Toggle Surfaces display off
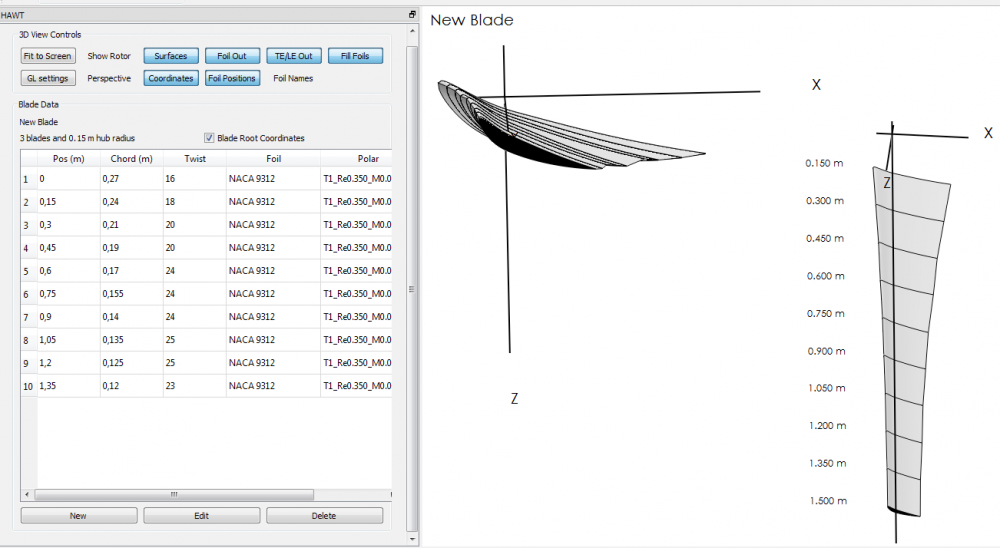Screen dimensions: 1000x548 click(x=171, y=56)
